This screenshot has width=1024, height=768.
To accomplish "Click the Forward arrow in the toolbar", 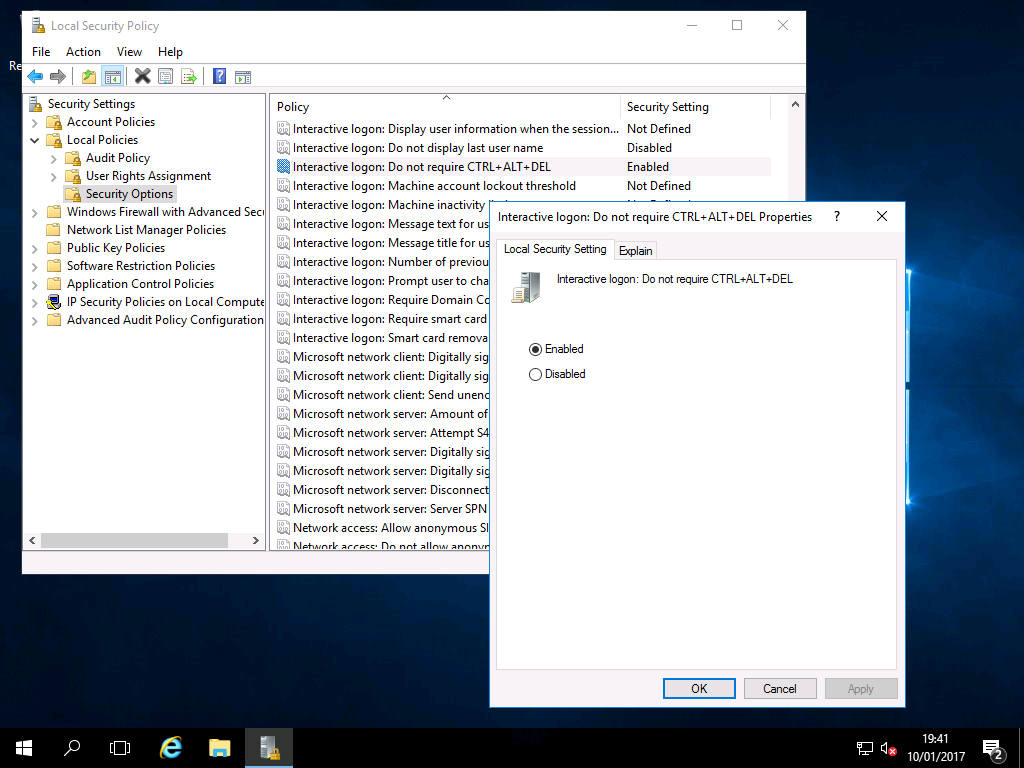I will (58, 77).
